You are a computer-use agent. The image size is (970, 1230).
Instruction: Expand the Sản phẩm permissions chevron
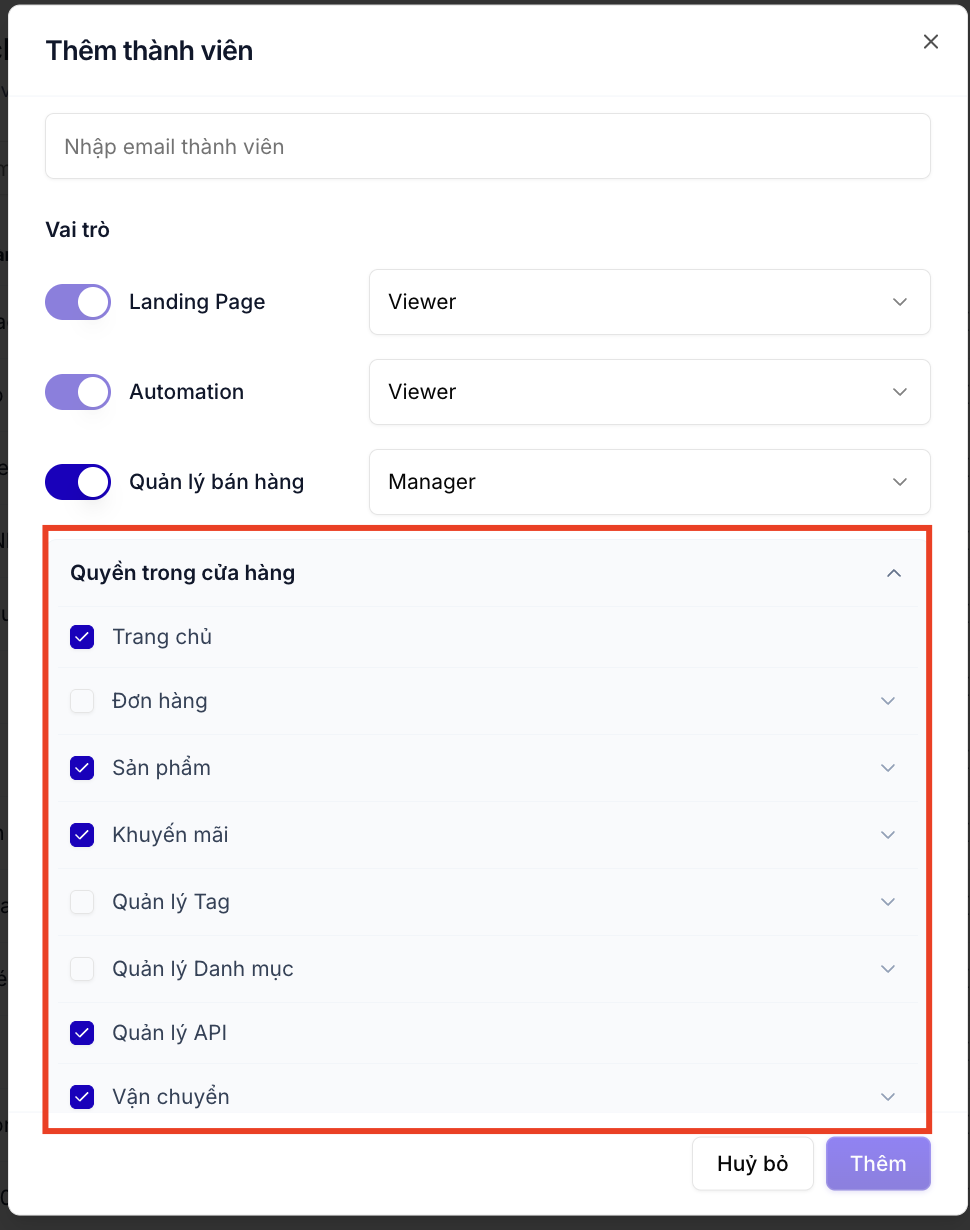coord(888,768)
